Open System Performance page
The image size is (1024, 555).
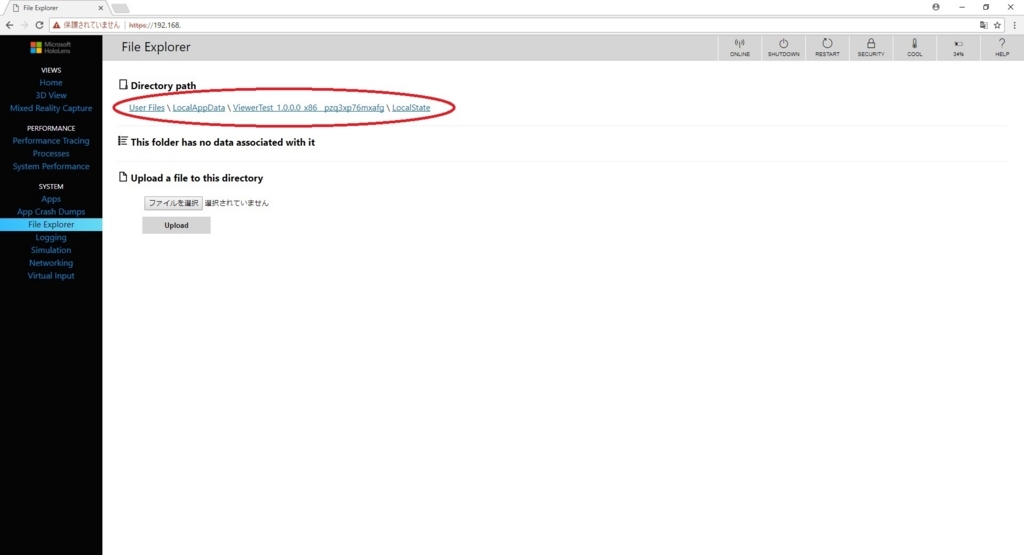coord(51,166)
